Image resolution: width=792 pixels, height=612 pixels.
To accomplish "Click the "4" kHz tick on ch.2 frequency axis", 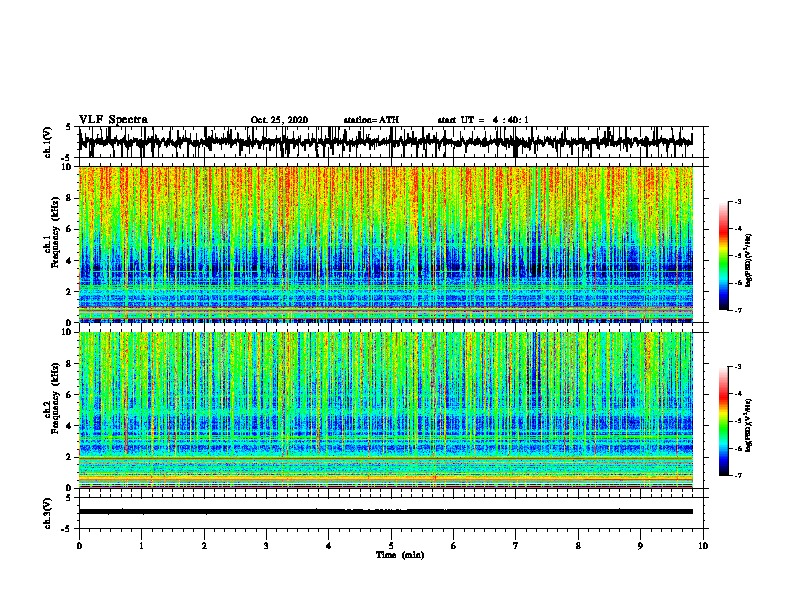I will pyautogui.click(x=70, y=426).
